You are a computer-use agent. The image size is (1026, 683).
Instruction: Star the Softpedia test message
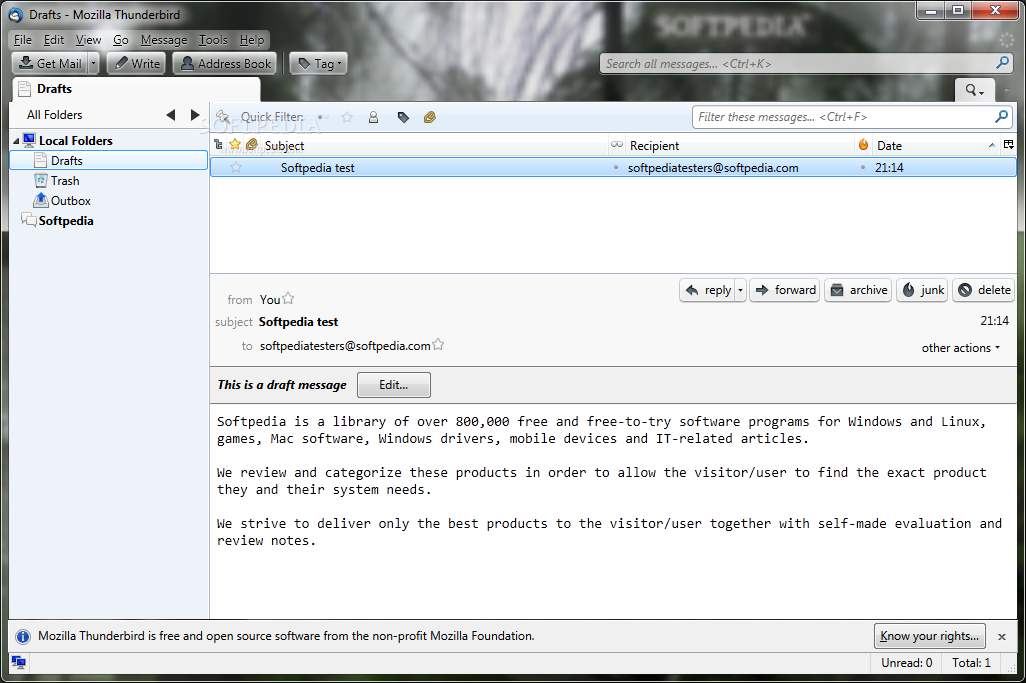pos(236,167)
